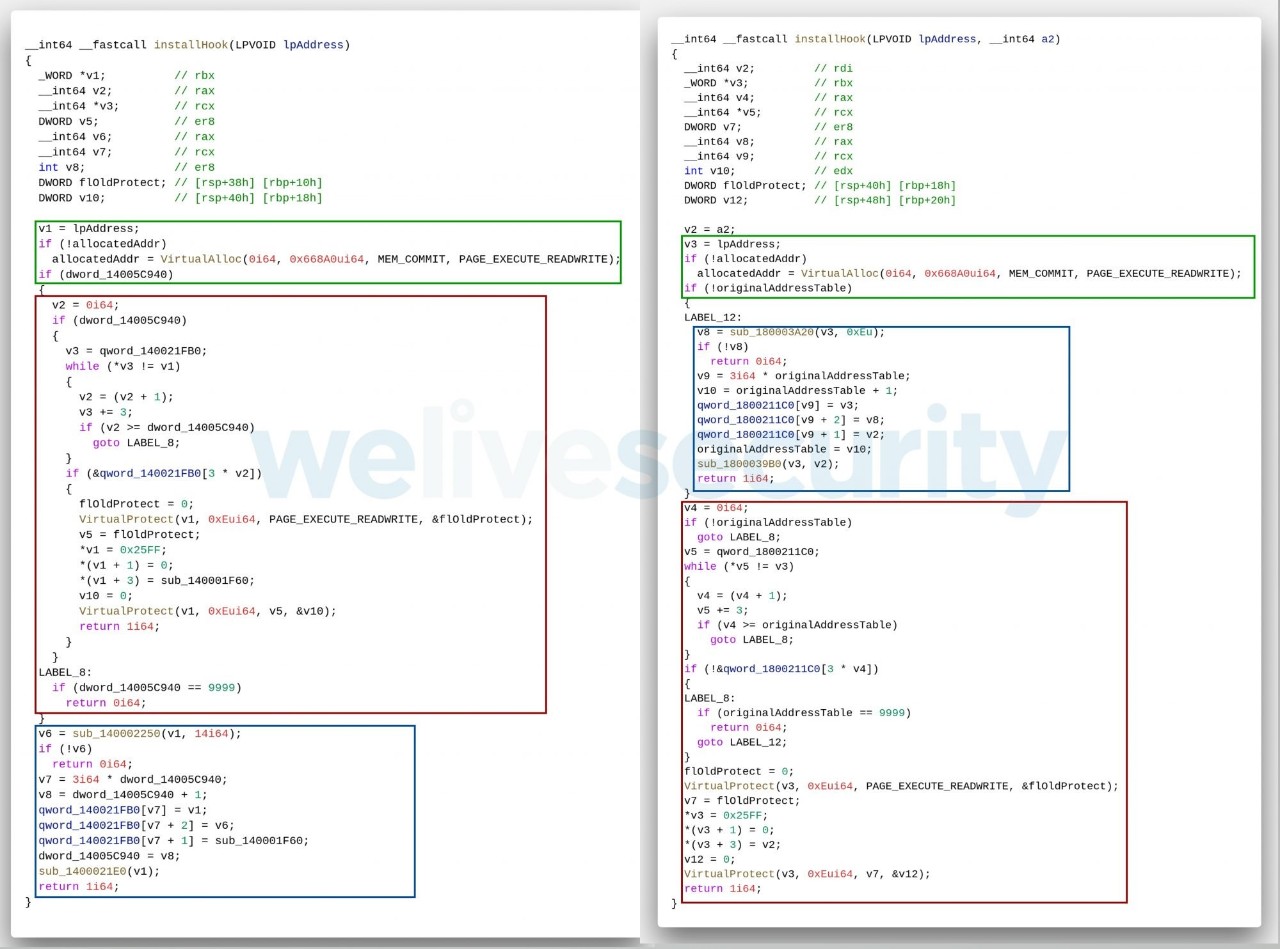Select DWORD flOldProtect declaration on left

[x=102, y=183]
